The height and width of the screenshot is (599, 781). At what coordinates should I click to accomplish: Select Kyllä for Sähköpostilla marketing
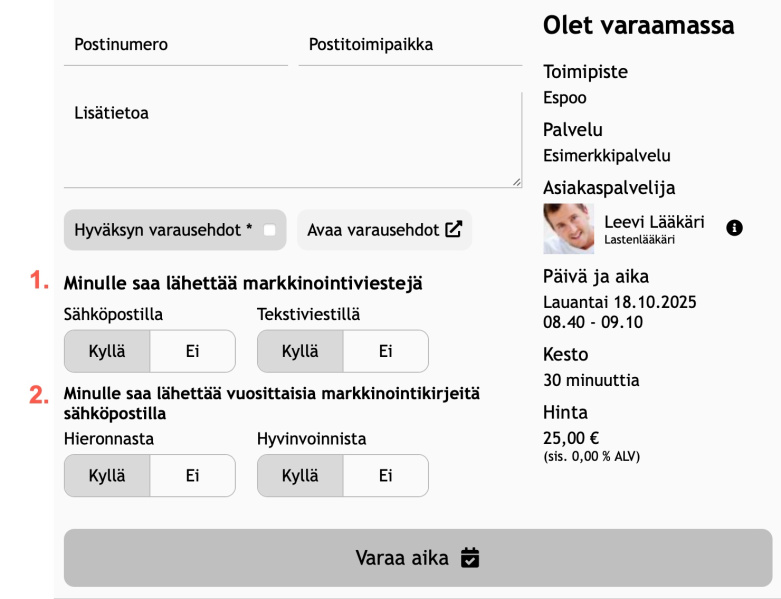pos(107,351)
